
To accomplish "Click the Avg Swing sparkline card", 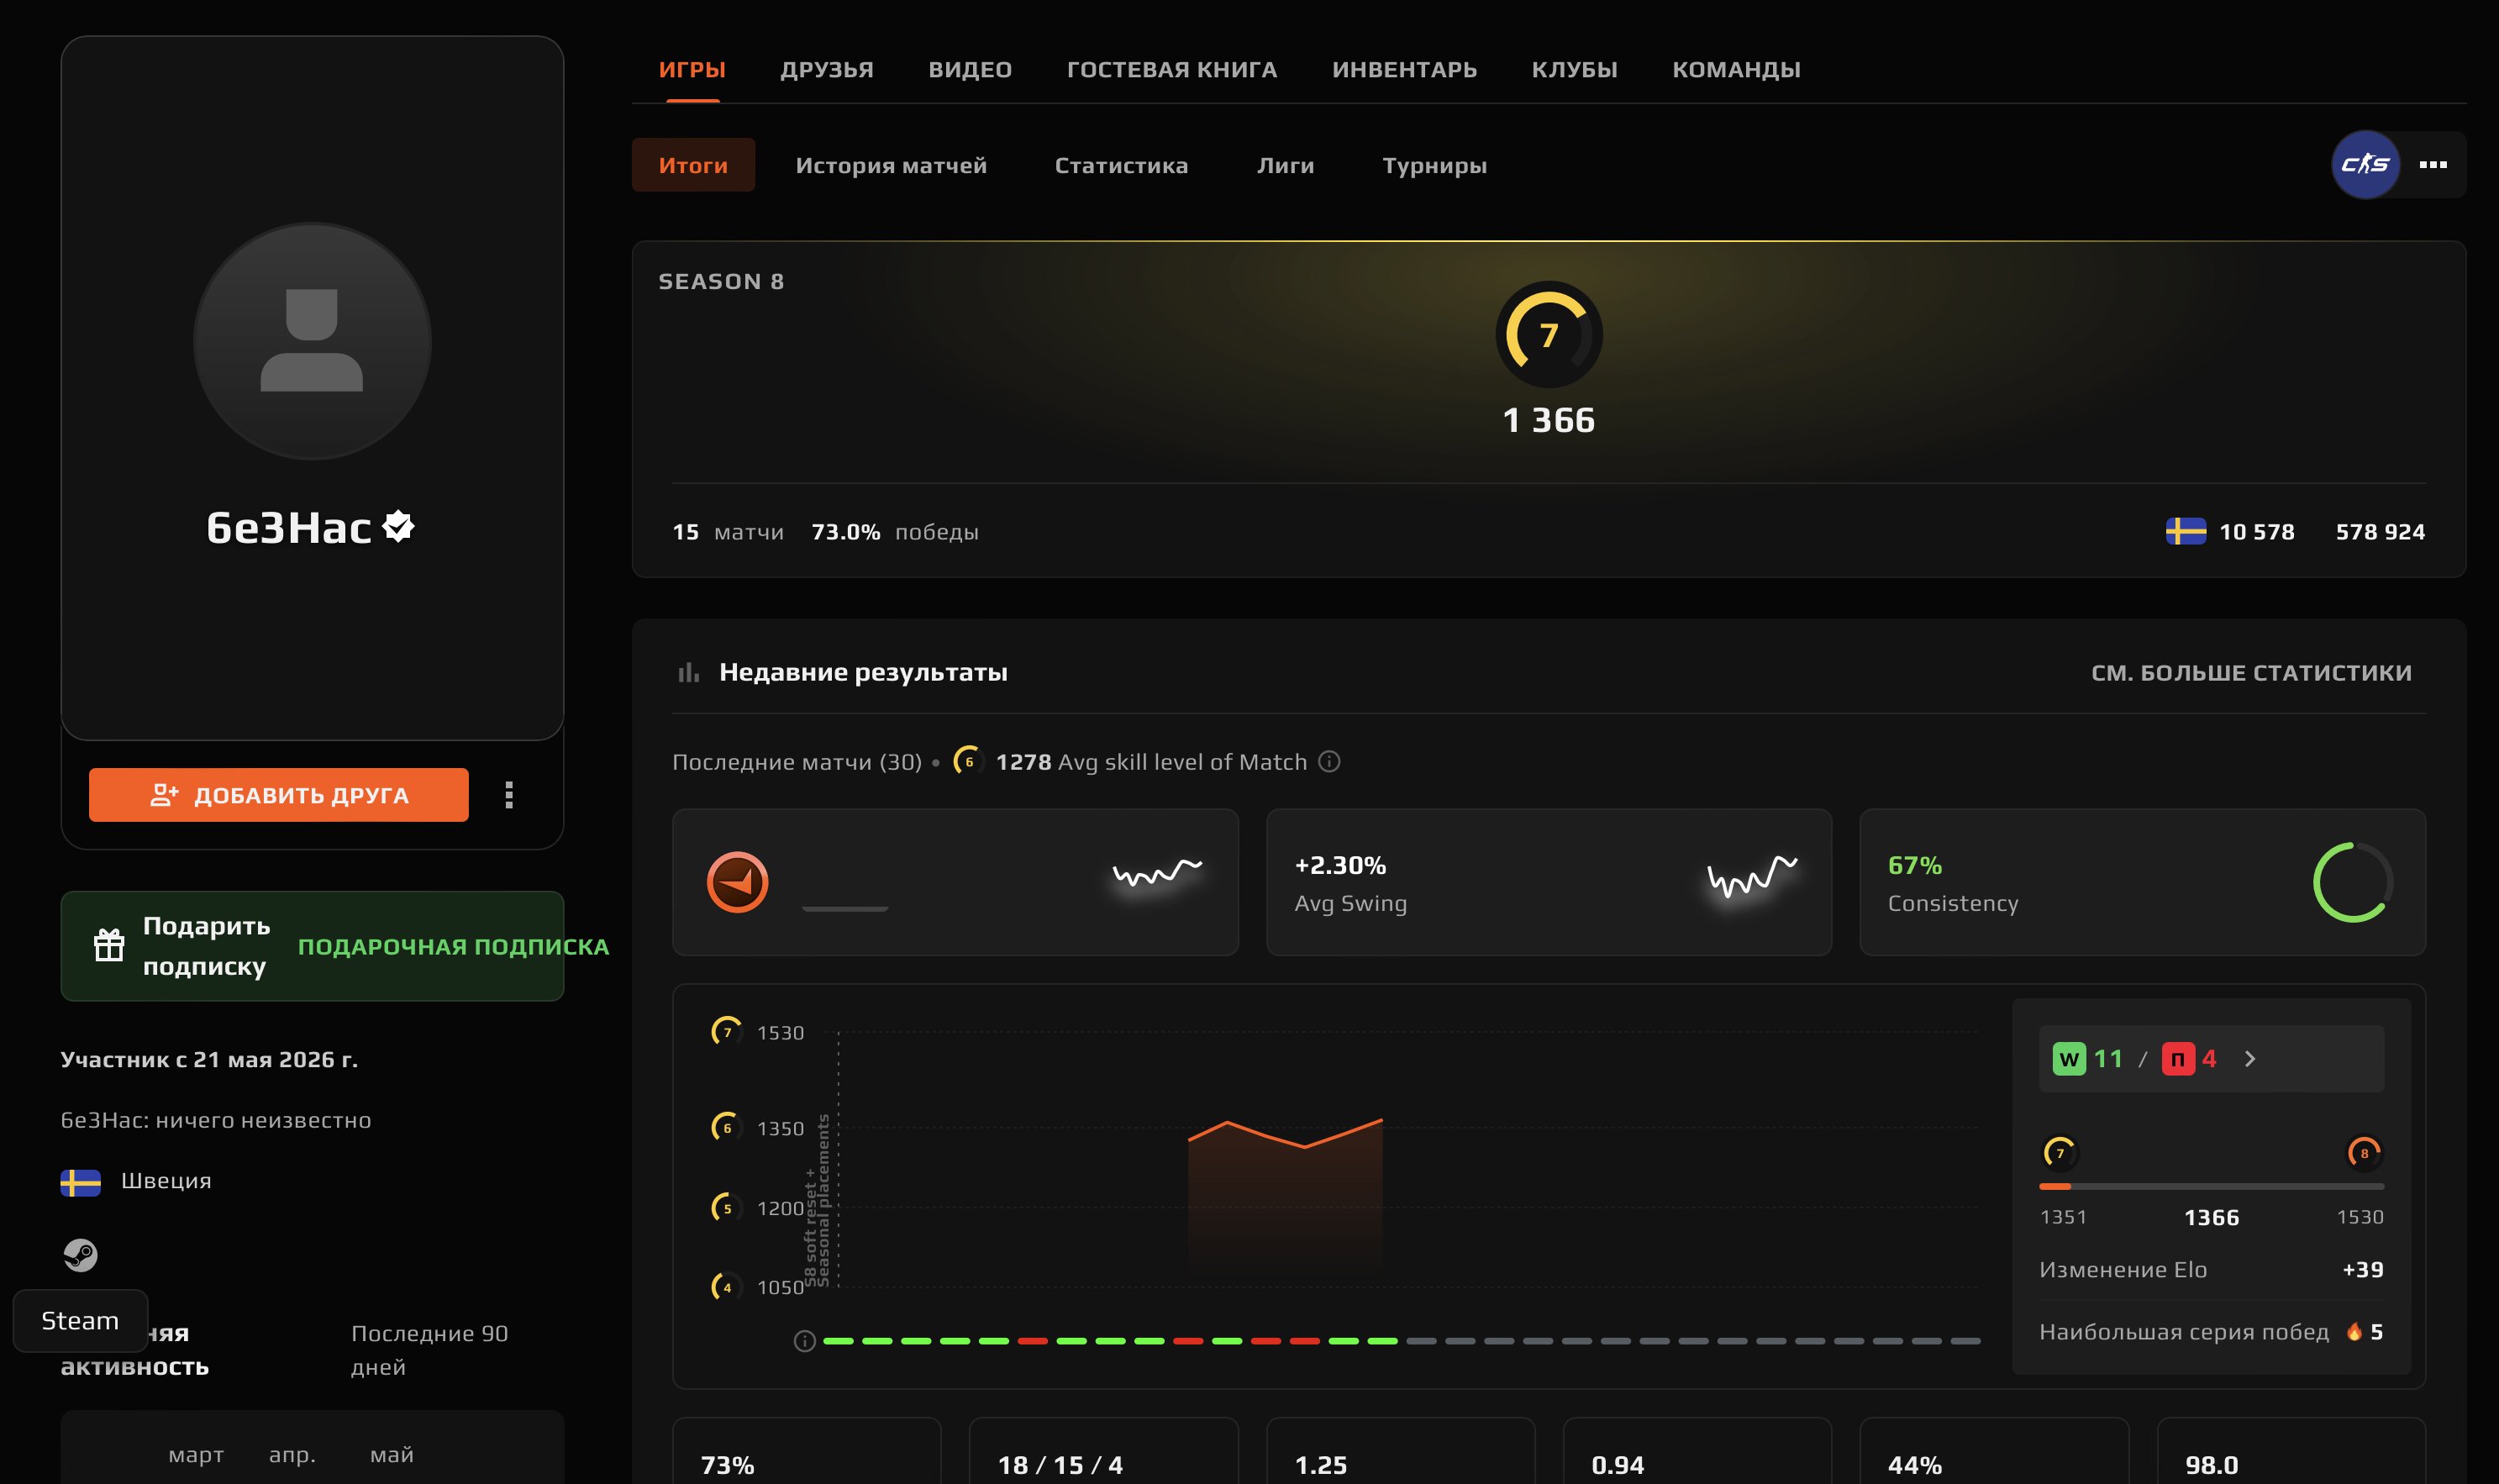I will pyautogui.click(x=1549, y=882).
